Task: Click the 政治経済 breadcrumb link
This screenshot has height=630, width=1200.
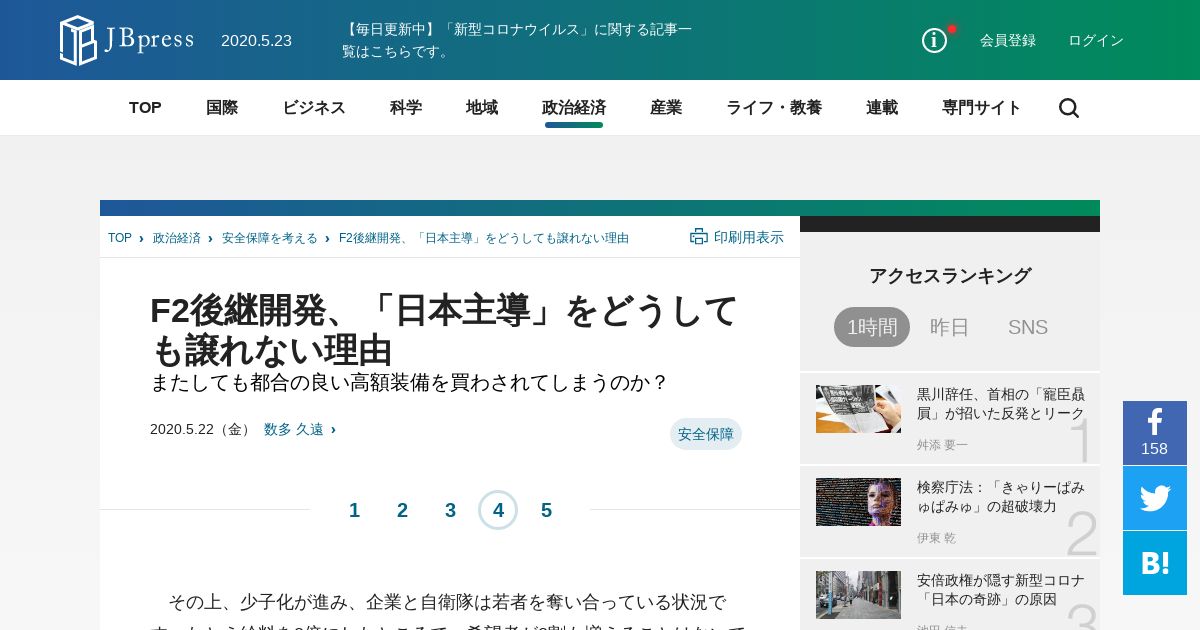Action: pos(177,238)
